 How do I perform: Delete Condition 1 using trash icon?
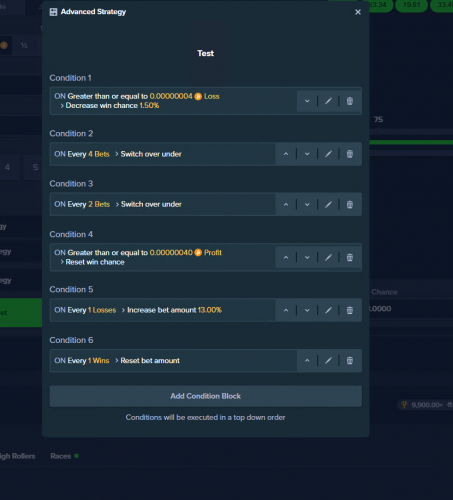coord(350,101)
